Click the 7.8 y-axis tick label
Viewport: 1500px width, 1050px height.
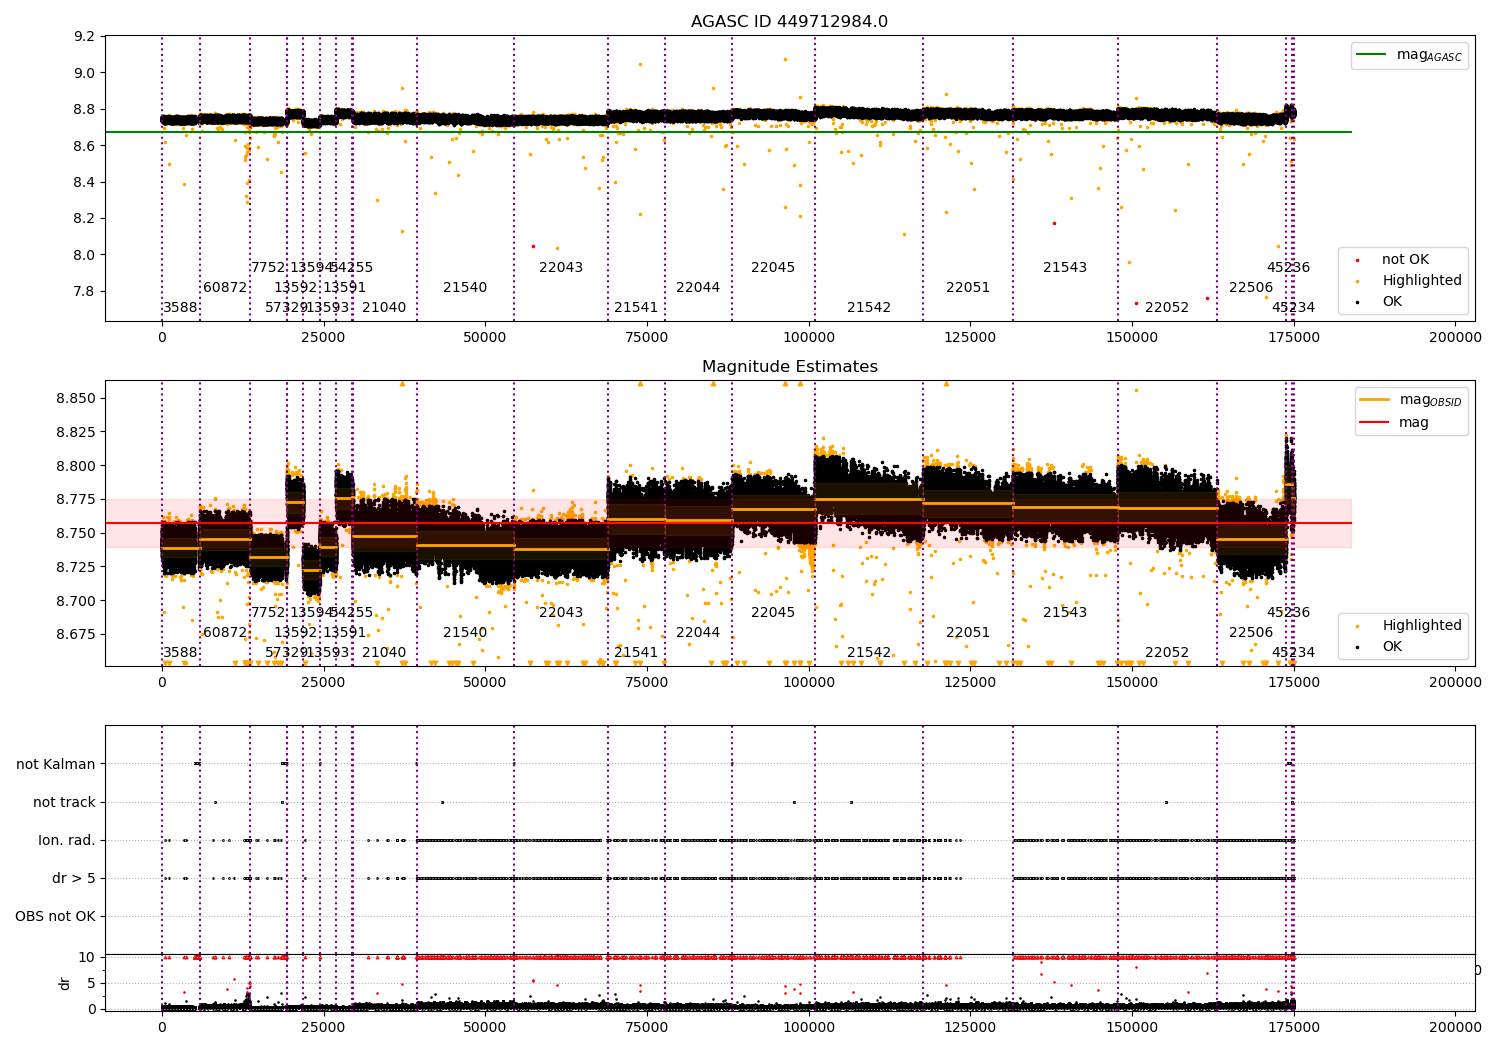[85, 292]
